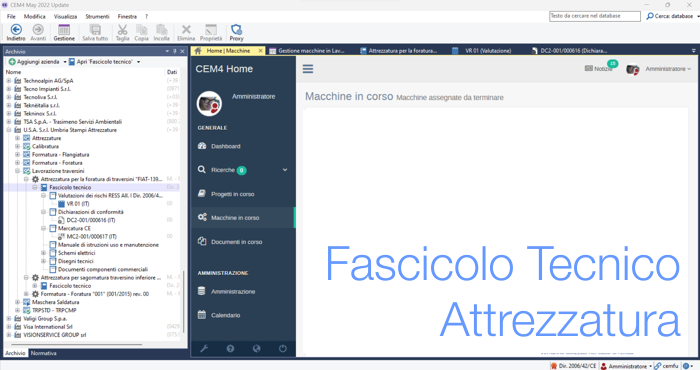
Task: Click the wrench icon in sidebar footer
Action: [x=204, y=349]
